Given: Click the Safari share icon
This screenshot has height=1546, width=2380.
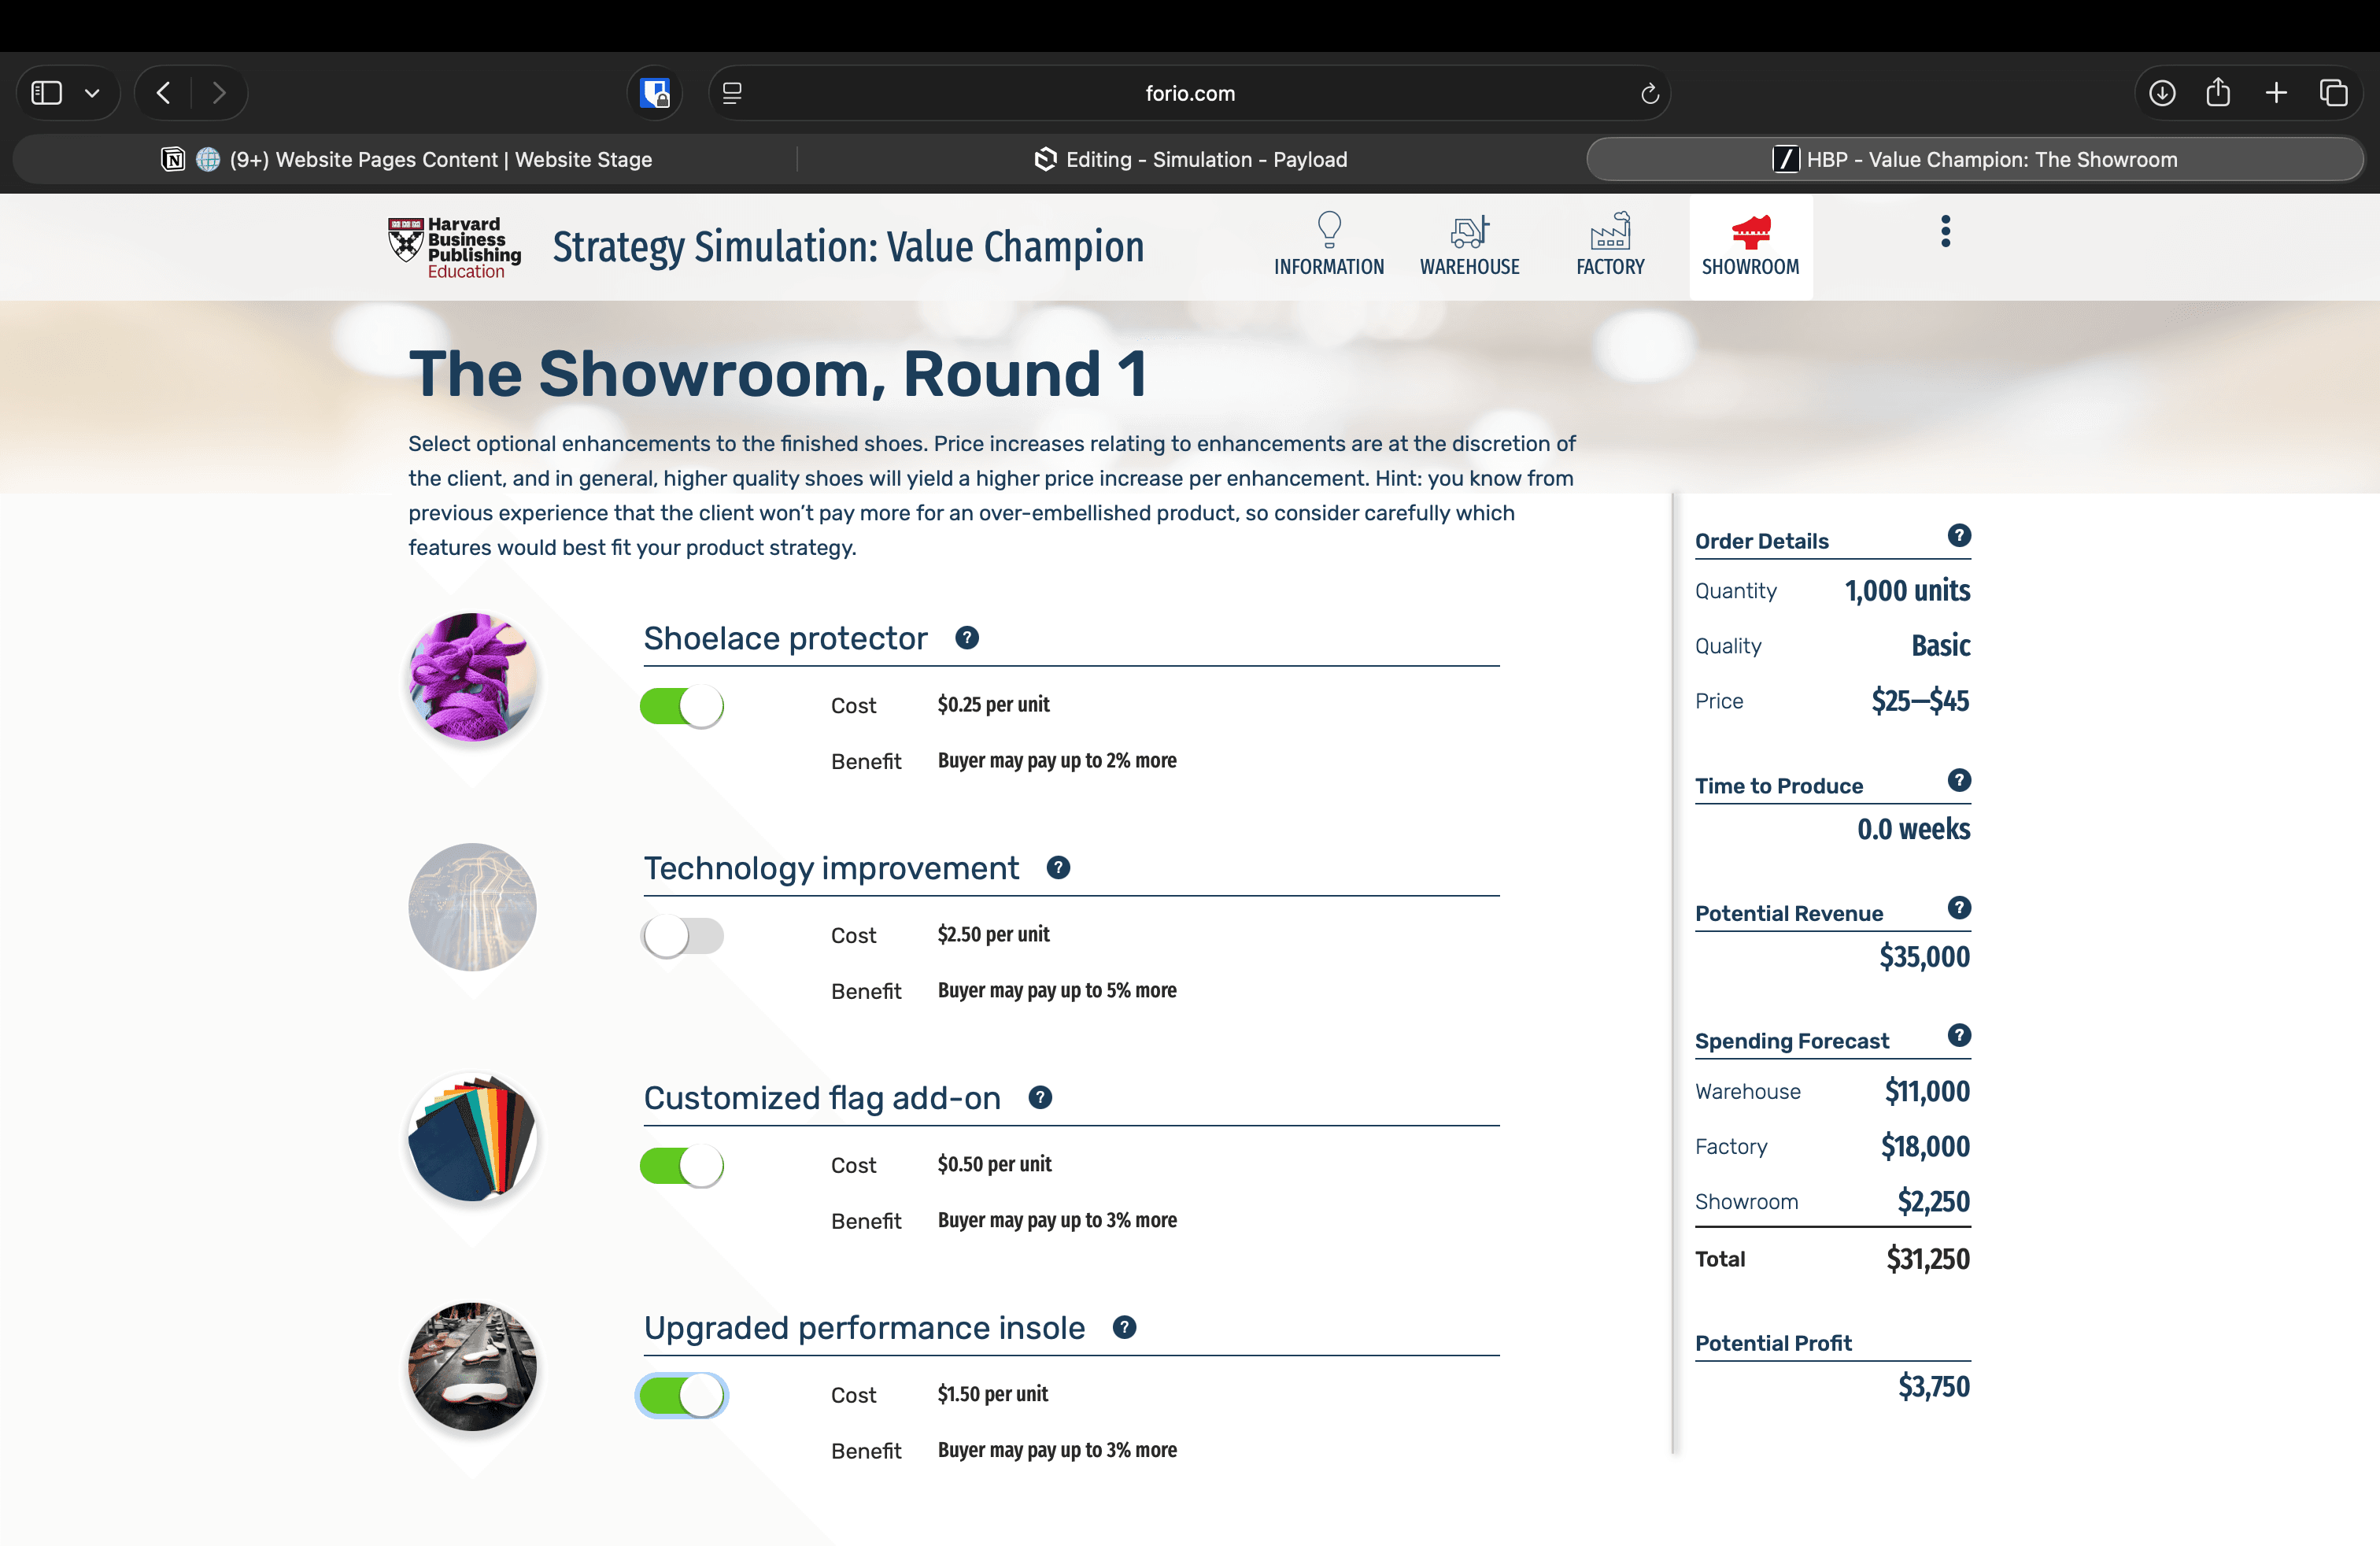Looking at the screenshot, I should tap(2218, 93).
